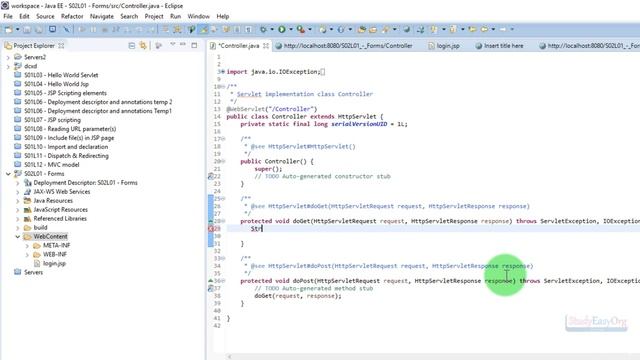Open the Refactor menu
The width and height of the screenshot is (640, 360).
point(72,16)
